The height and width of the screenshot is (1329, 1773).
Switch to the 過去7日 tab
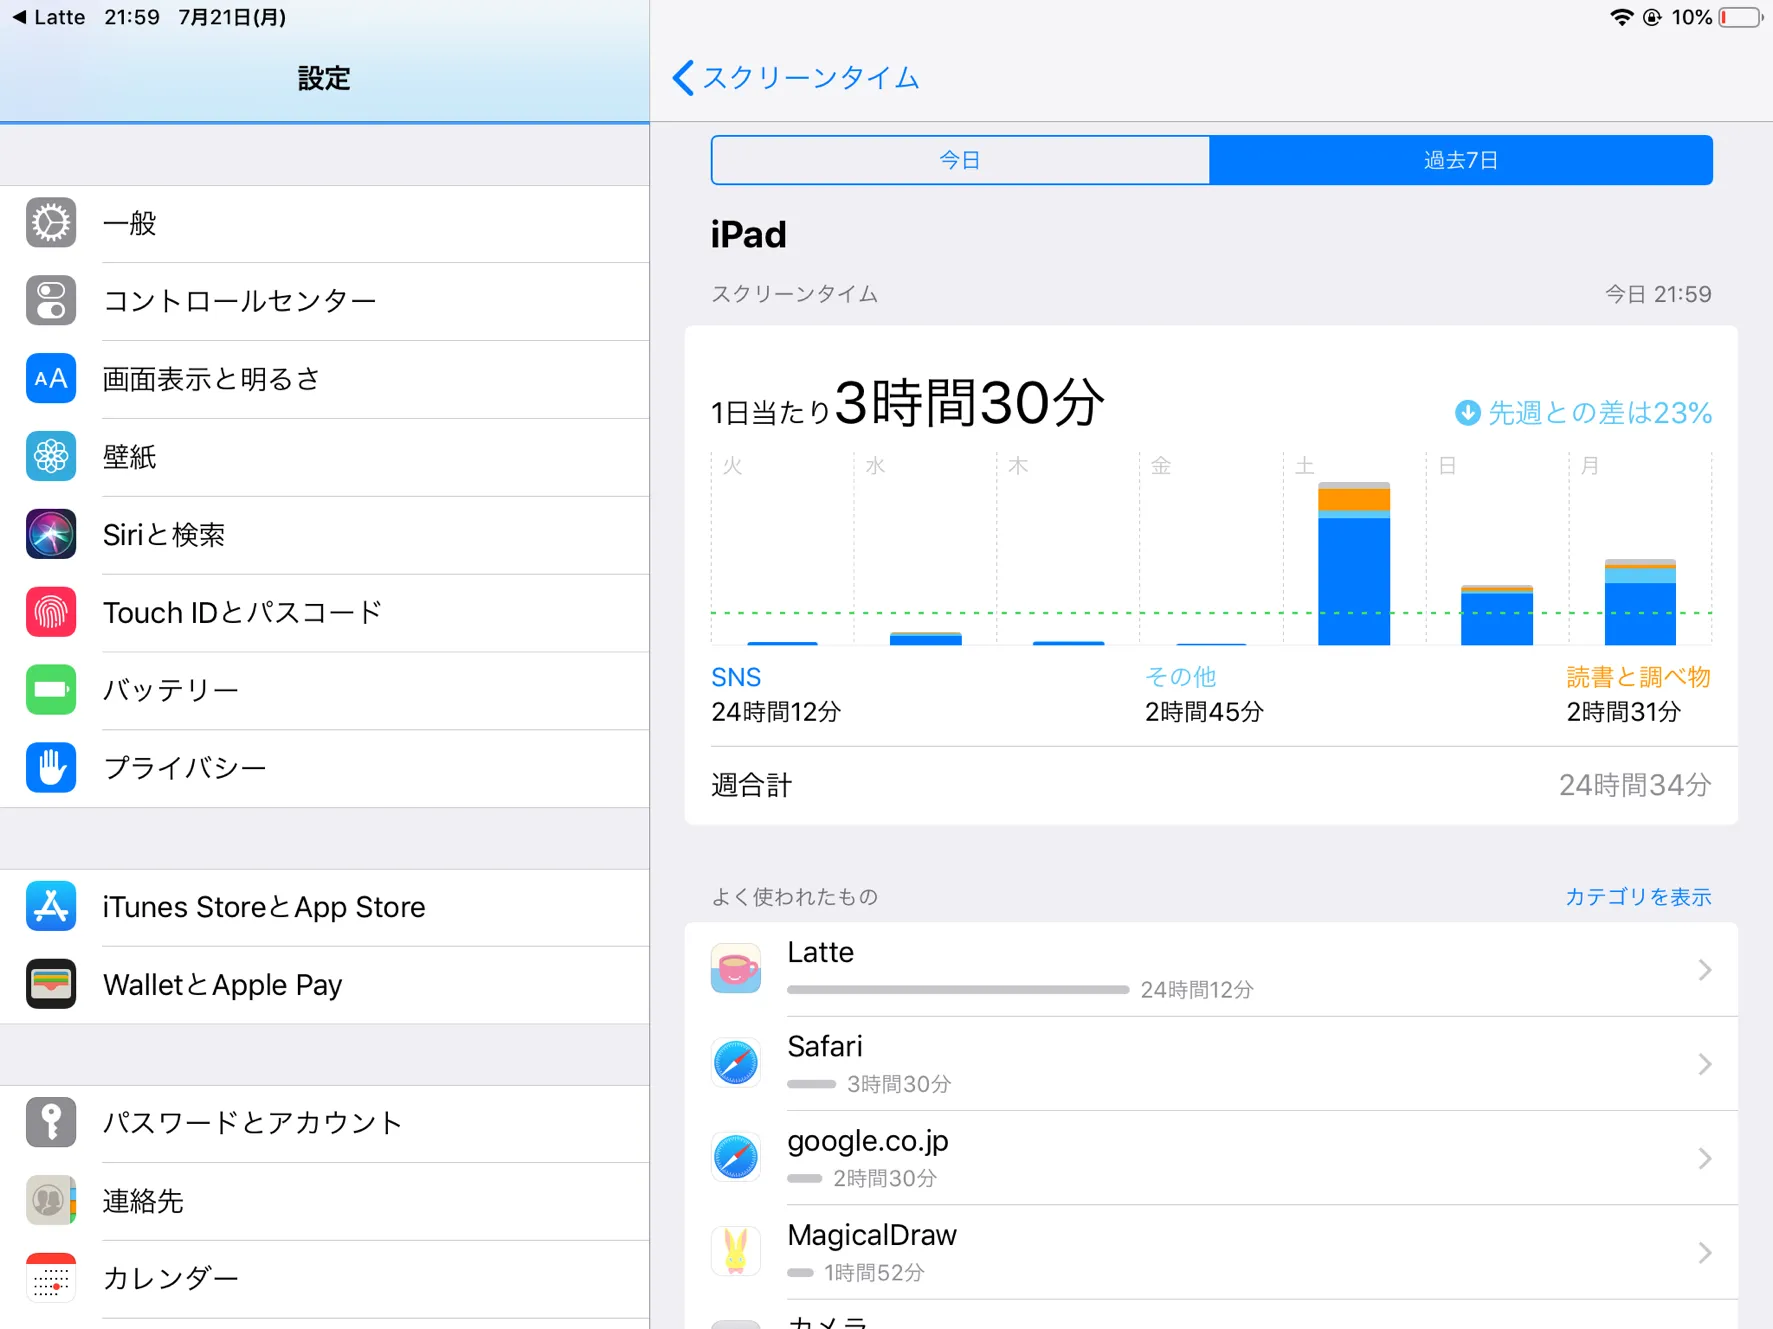1461,160
